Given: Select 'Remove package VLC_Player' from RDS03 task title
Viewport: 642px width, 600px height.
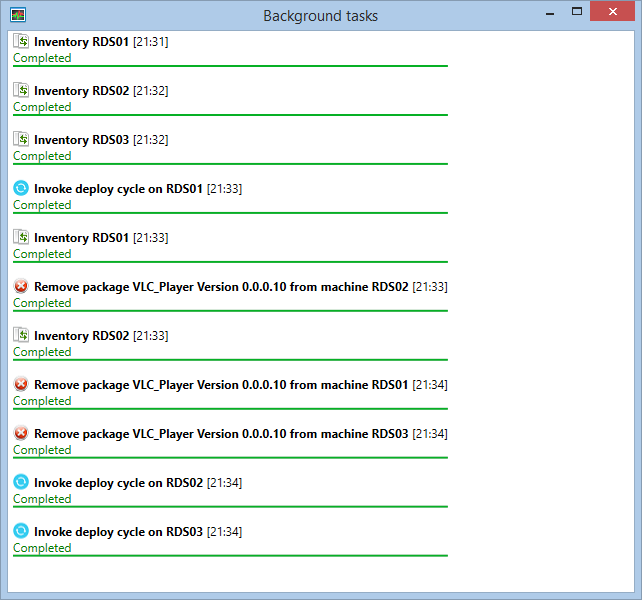Looking at the screenshot, I should (221, 433).
